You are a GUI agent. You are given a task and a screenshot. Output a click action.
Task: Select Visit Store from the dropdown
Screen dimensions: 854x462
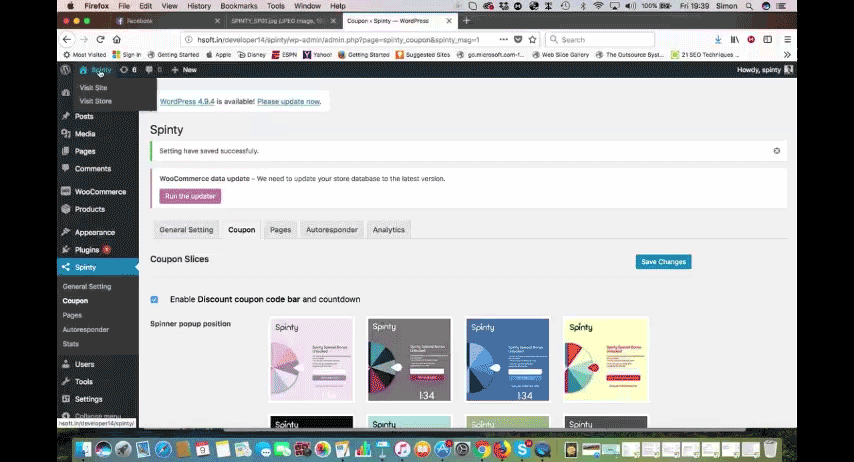coord(95,101)
